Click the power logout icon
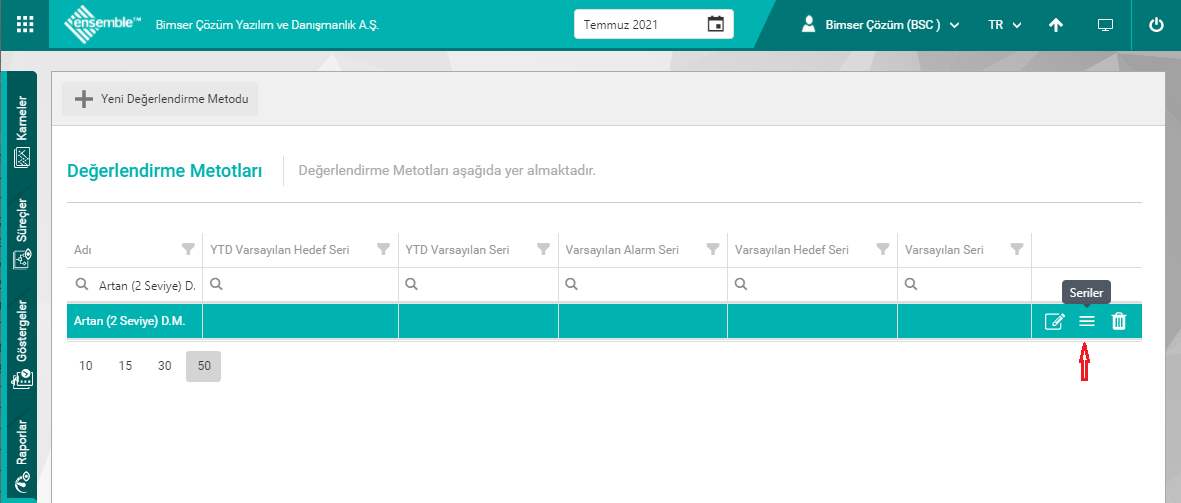This screenshot has height=503, width=1181. pos(1156,25)
